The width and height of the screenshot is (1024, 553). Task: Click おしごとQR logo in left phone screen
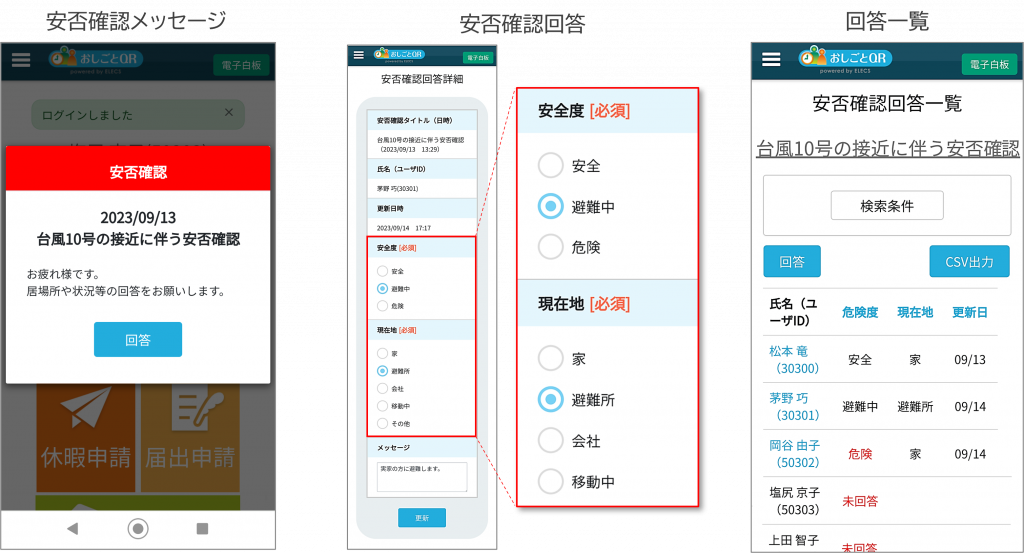tap(95, 59)
